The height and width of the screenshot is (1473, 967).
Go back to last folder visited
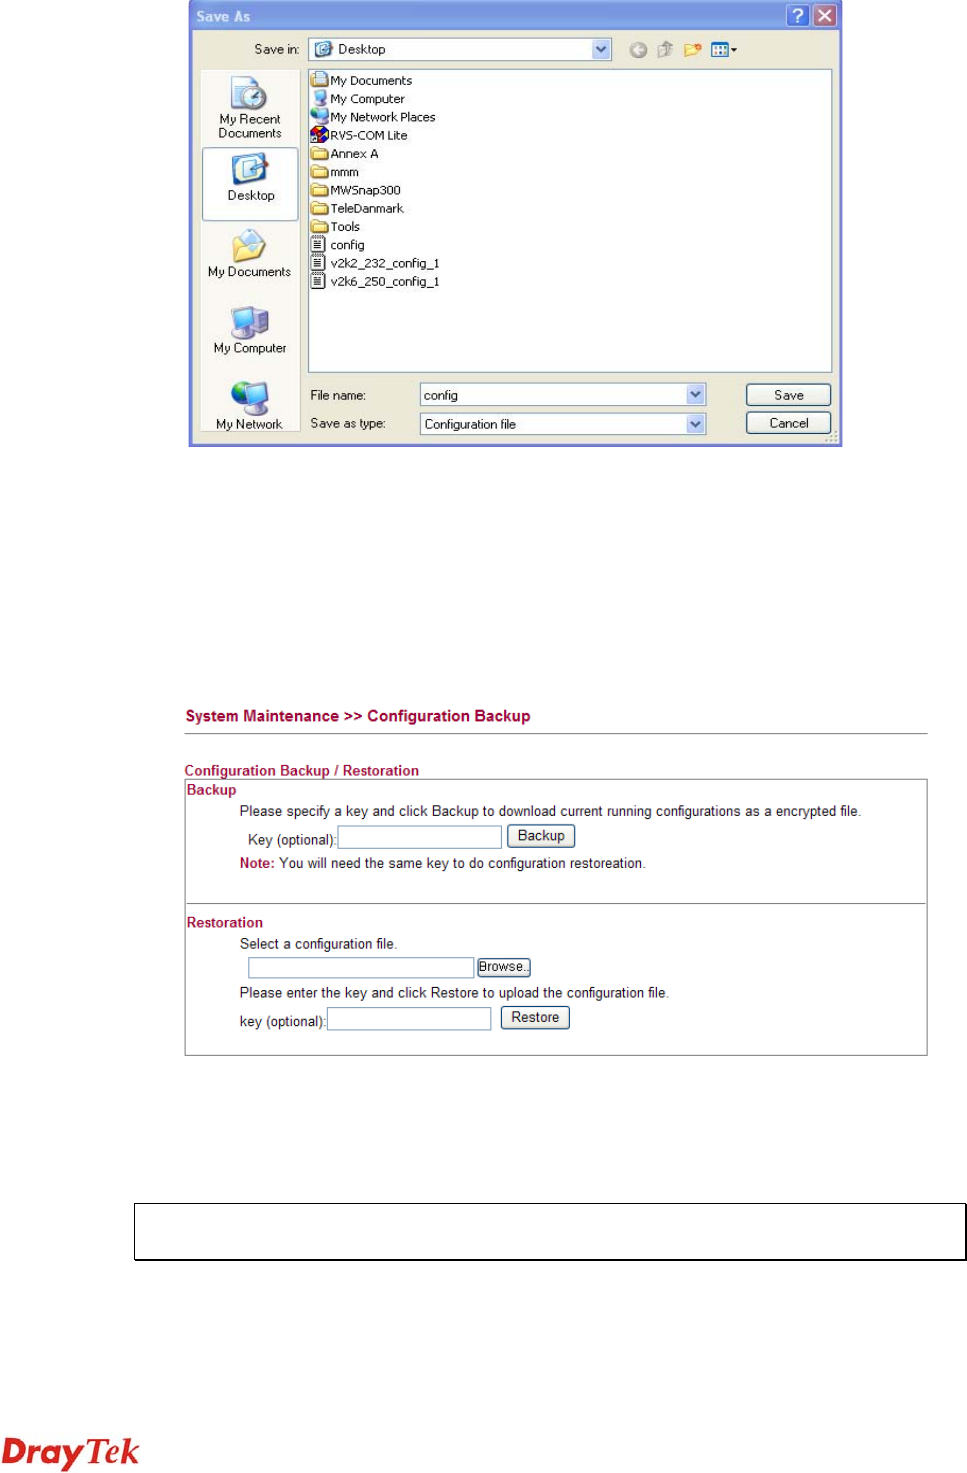[638, 50]
